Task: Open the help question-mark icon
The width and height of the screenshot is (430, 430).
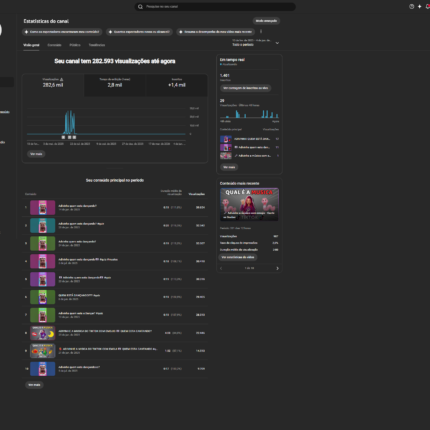Action: tap(412, 7)
